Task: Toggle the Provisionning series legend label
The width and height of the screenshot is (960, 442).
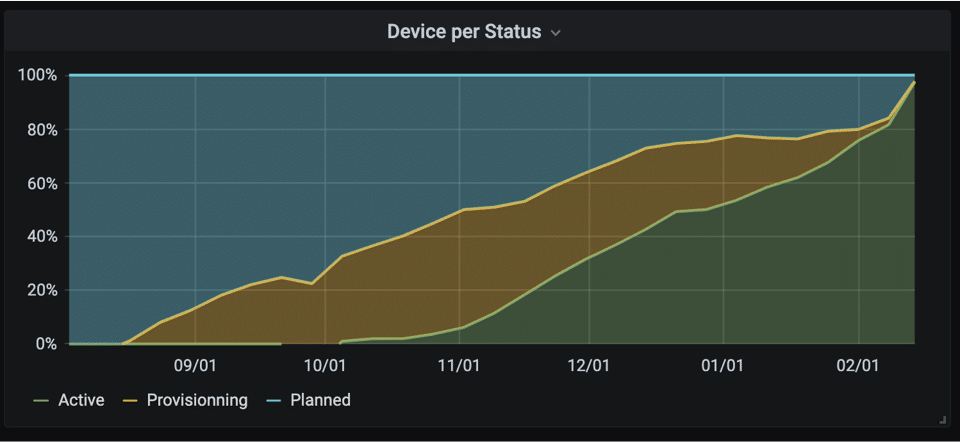Action: (x=197, y=400)
